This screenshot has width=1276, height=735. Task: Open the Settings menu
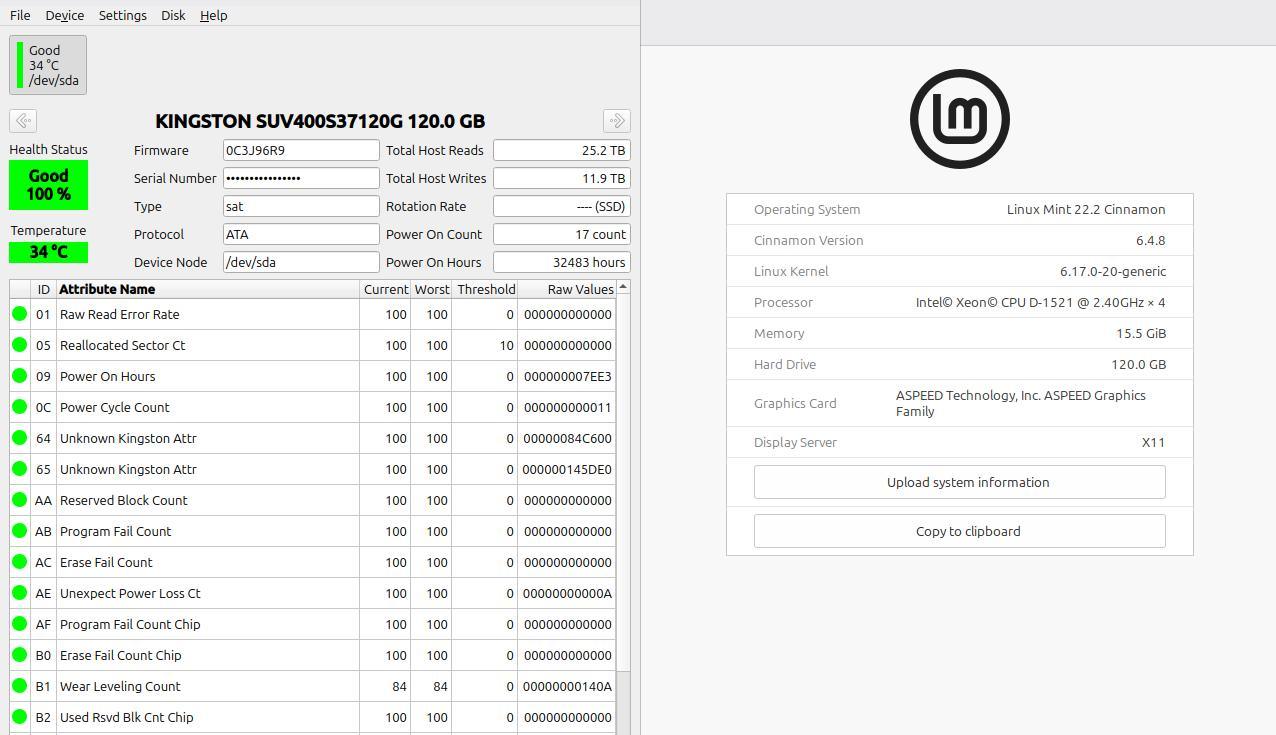click(122, 15)
